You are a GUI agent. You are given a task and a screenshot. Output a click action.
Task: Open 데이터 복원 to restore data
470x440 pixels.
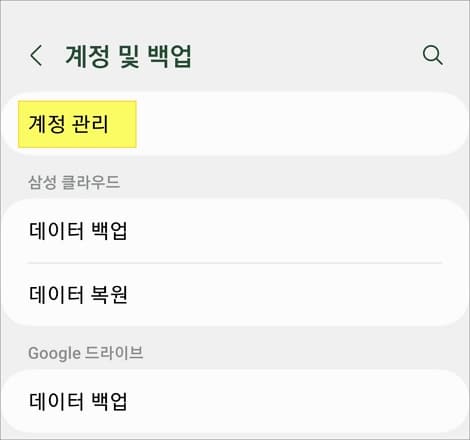235,294
